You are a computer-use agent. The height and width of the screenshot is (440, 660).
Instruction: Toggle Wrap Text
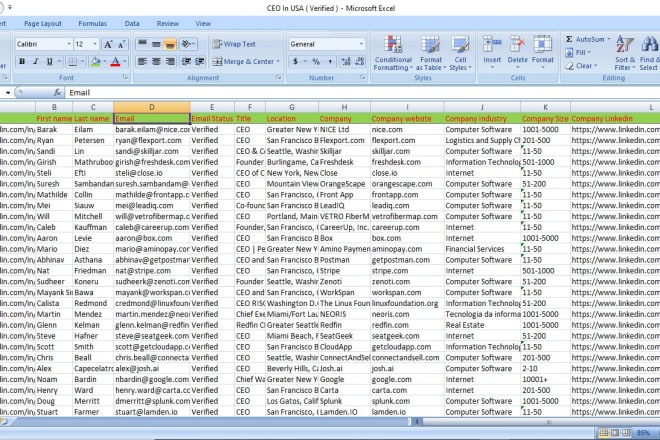(x=234, y=44)
